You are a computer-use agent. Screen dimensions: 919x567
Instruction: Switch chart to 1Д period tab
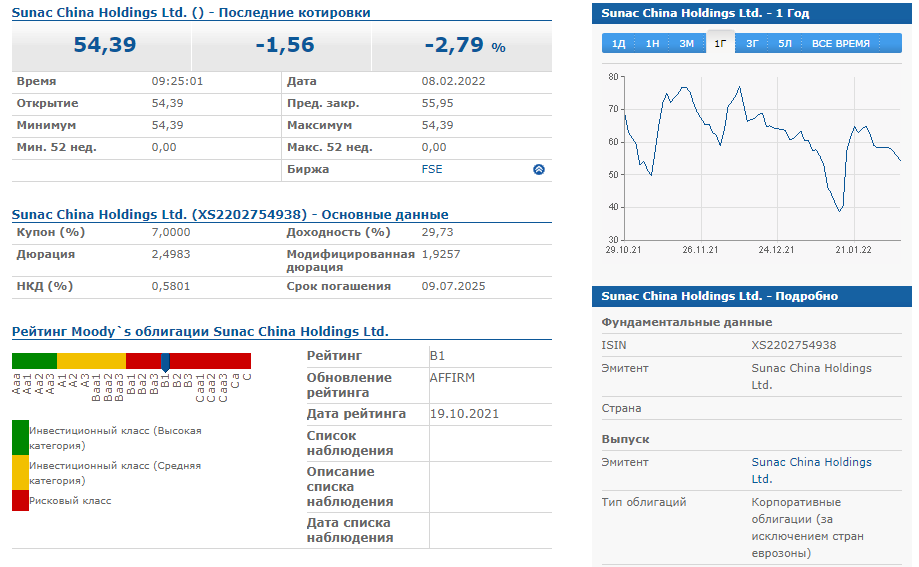[x=618, y=43]
